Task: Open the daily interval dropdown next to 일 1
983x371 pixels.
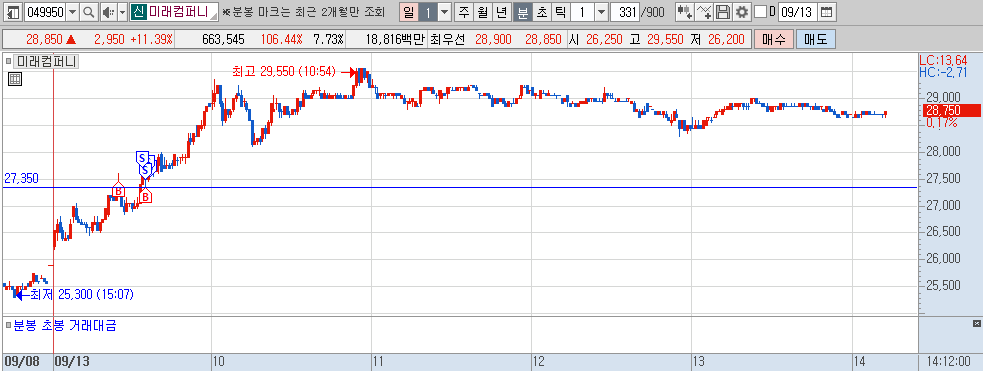Action: [444, 12]
